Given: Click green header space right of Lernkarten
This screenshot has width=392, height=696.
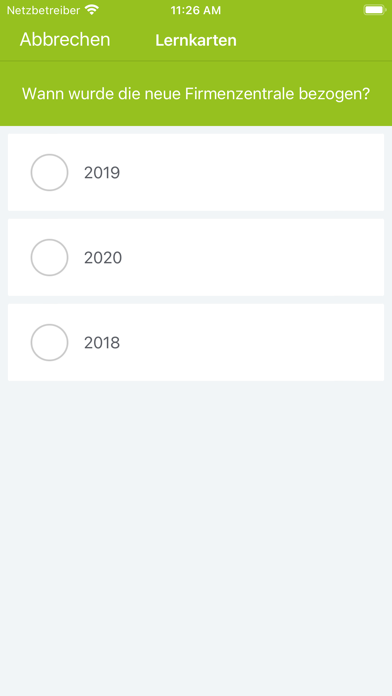Looking at the screenshot, I should tap(313, 40).
